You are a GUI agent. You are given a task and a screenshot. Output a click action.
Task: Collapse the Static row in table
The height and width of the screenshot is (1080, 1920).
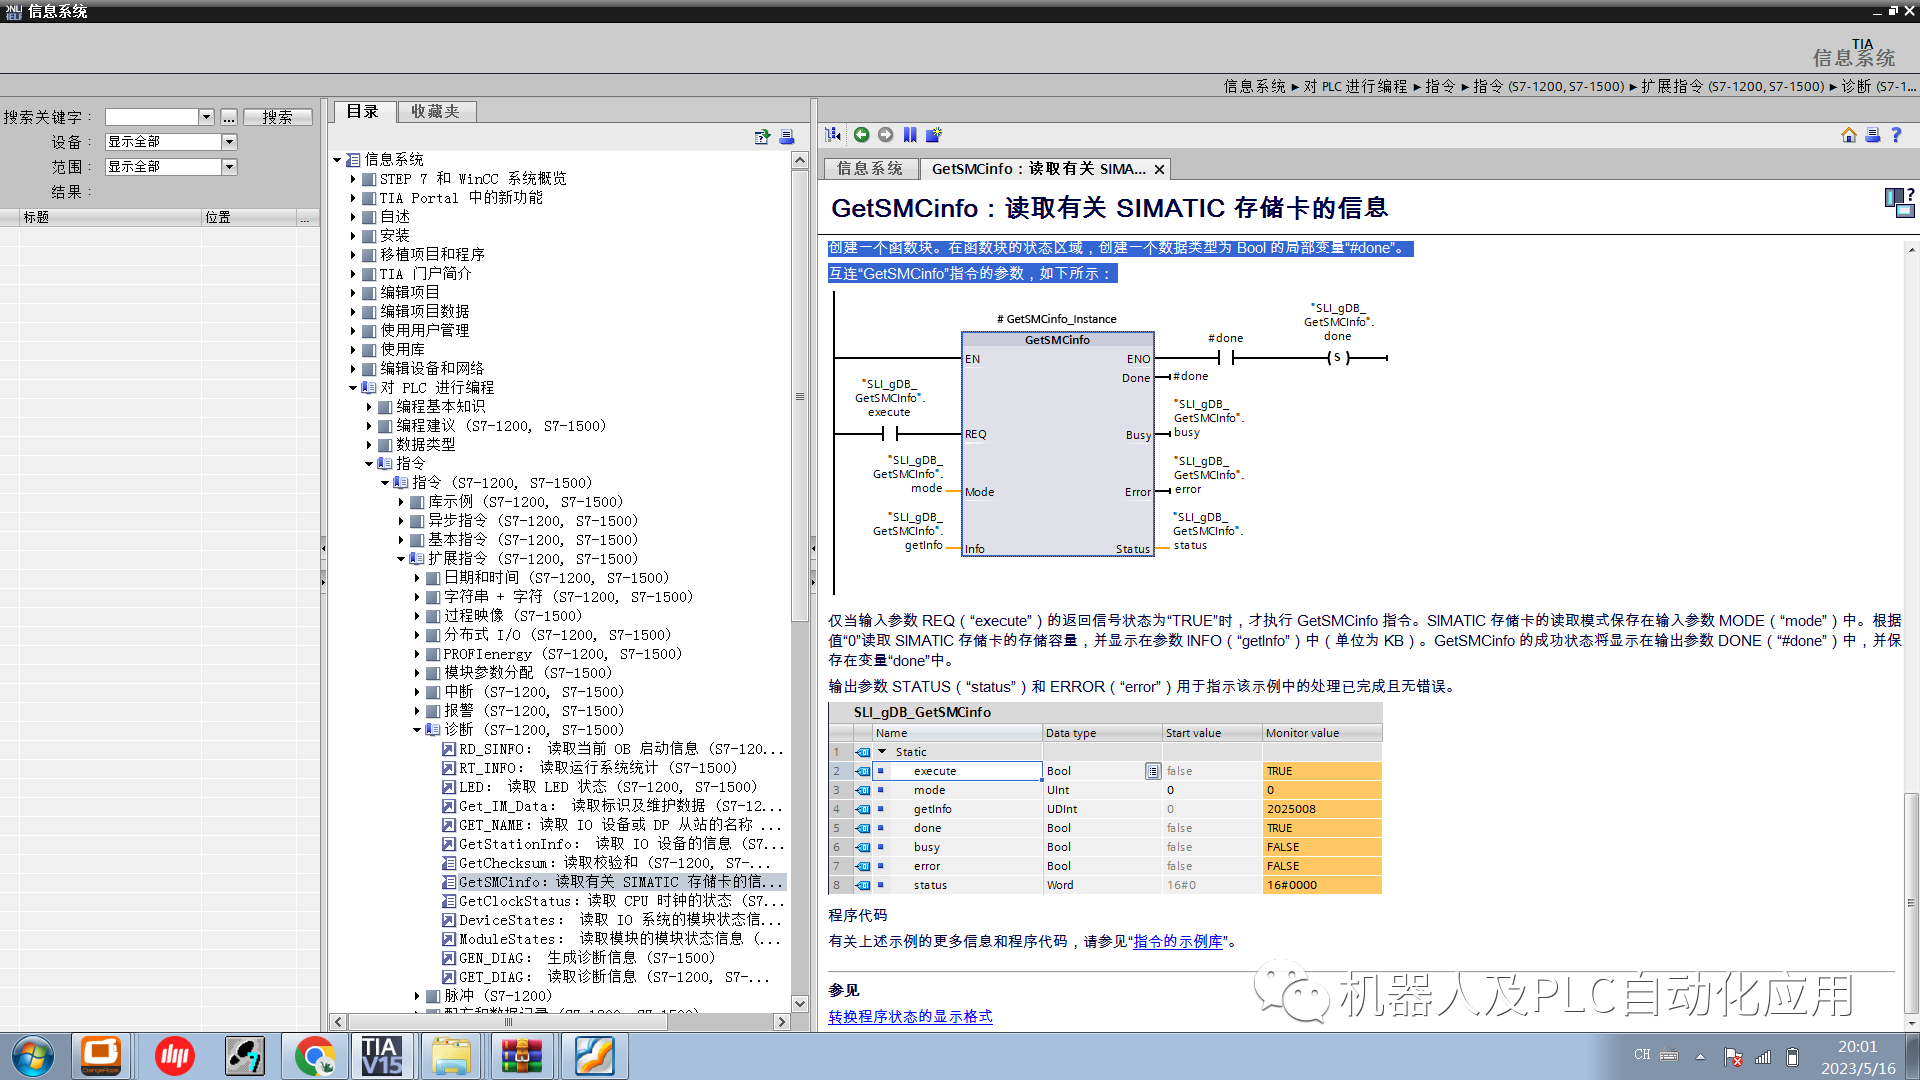[x=882, y=752]
